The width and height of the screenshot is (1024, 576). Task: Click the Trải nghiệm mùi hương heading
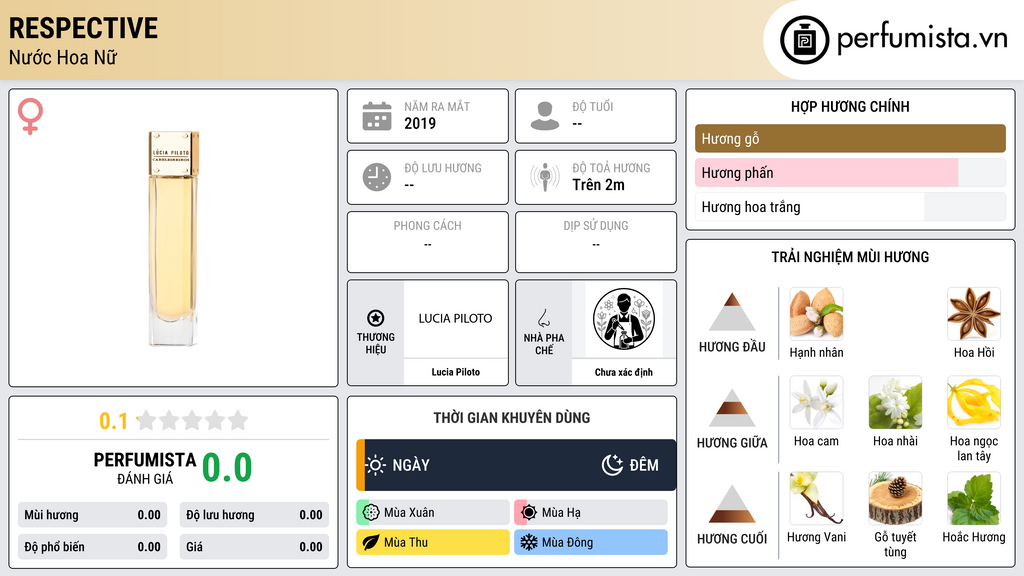[x=850, y=257]
